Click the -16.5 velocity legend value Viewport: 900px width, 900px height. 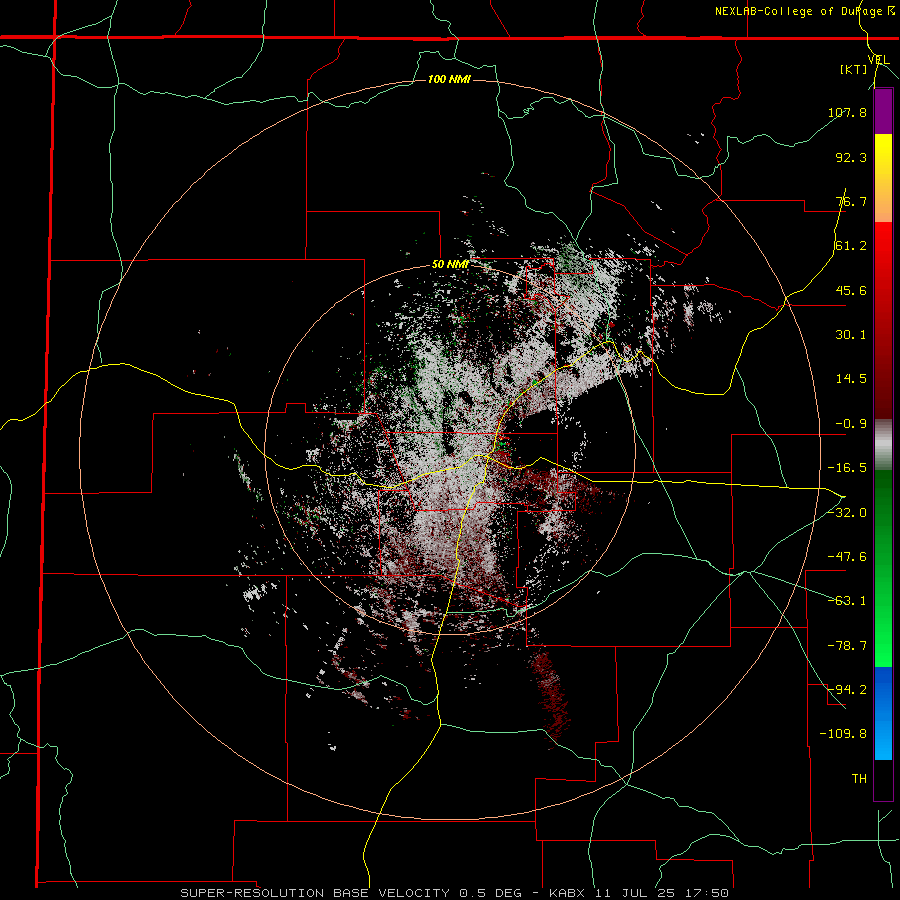pyautogui.click(x=847, y=468)
